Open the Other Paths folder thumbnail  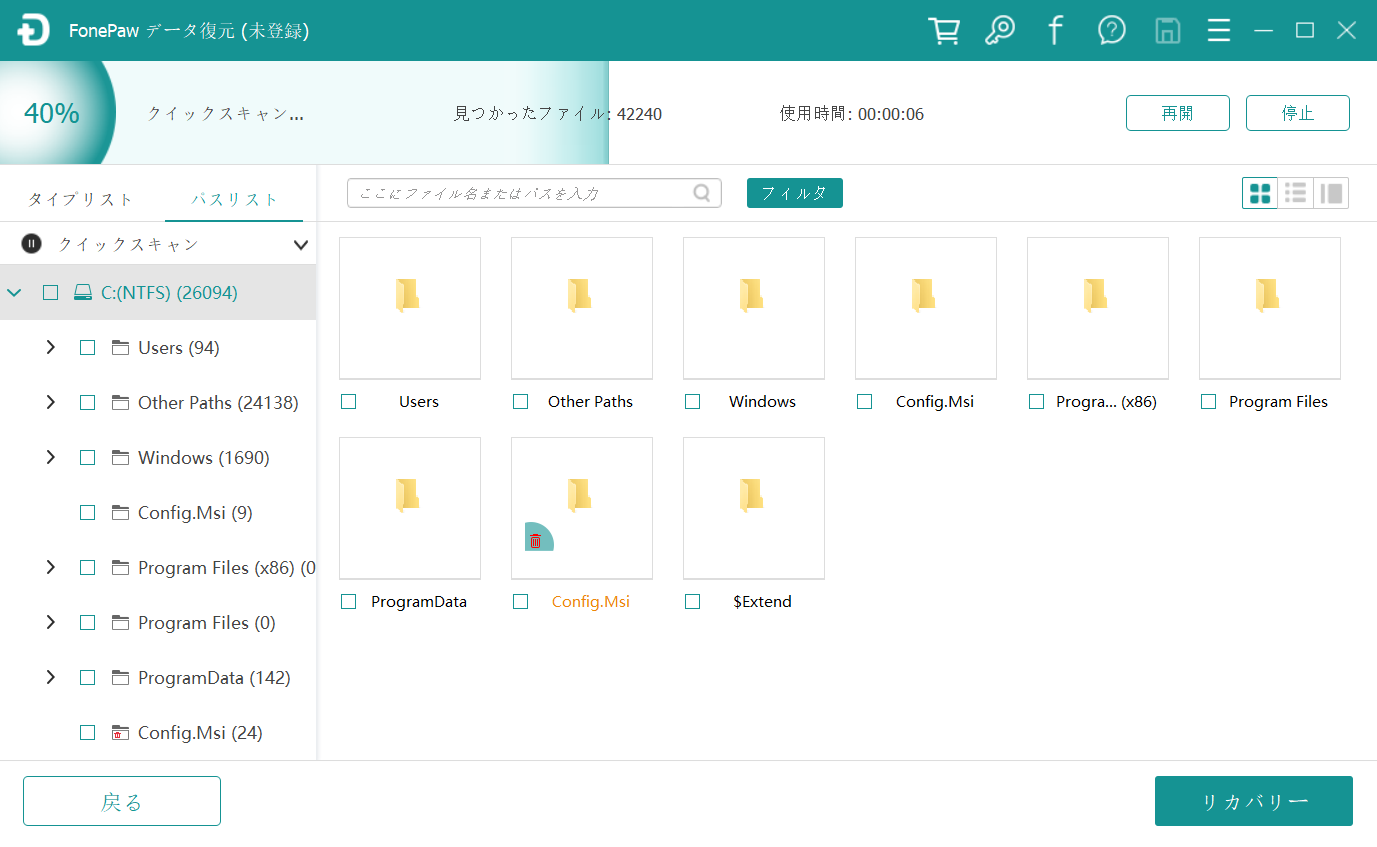click(x=582, y=308)
